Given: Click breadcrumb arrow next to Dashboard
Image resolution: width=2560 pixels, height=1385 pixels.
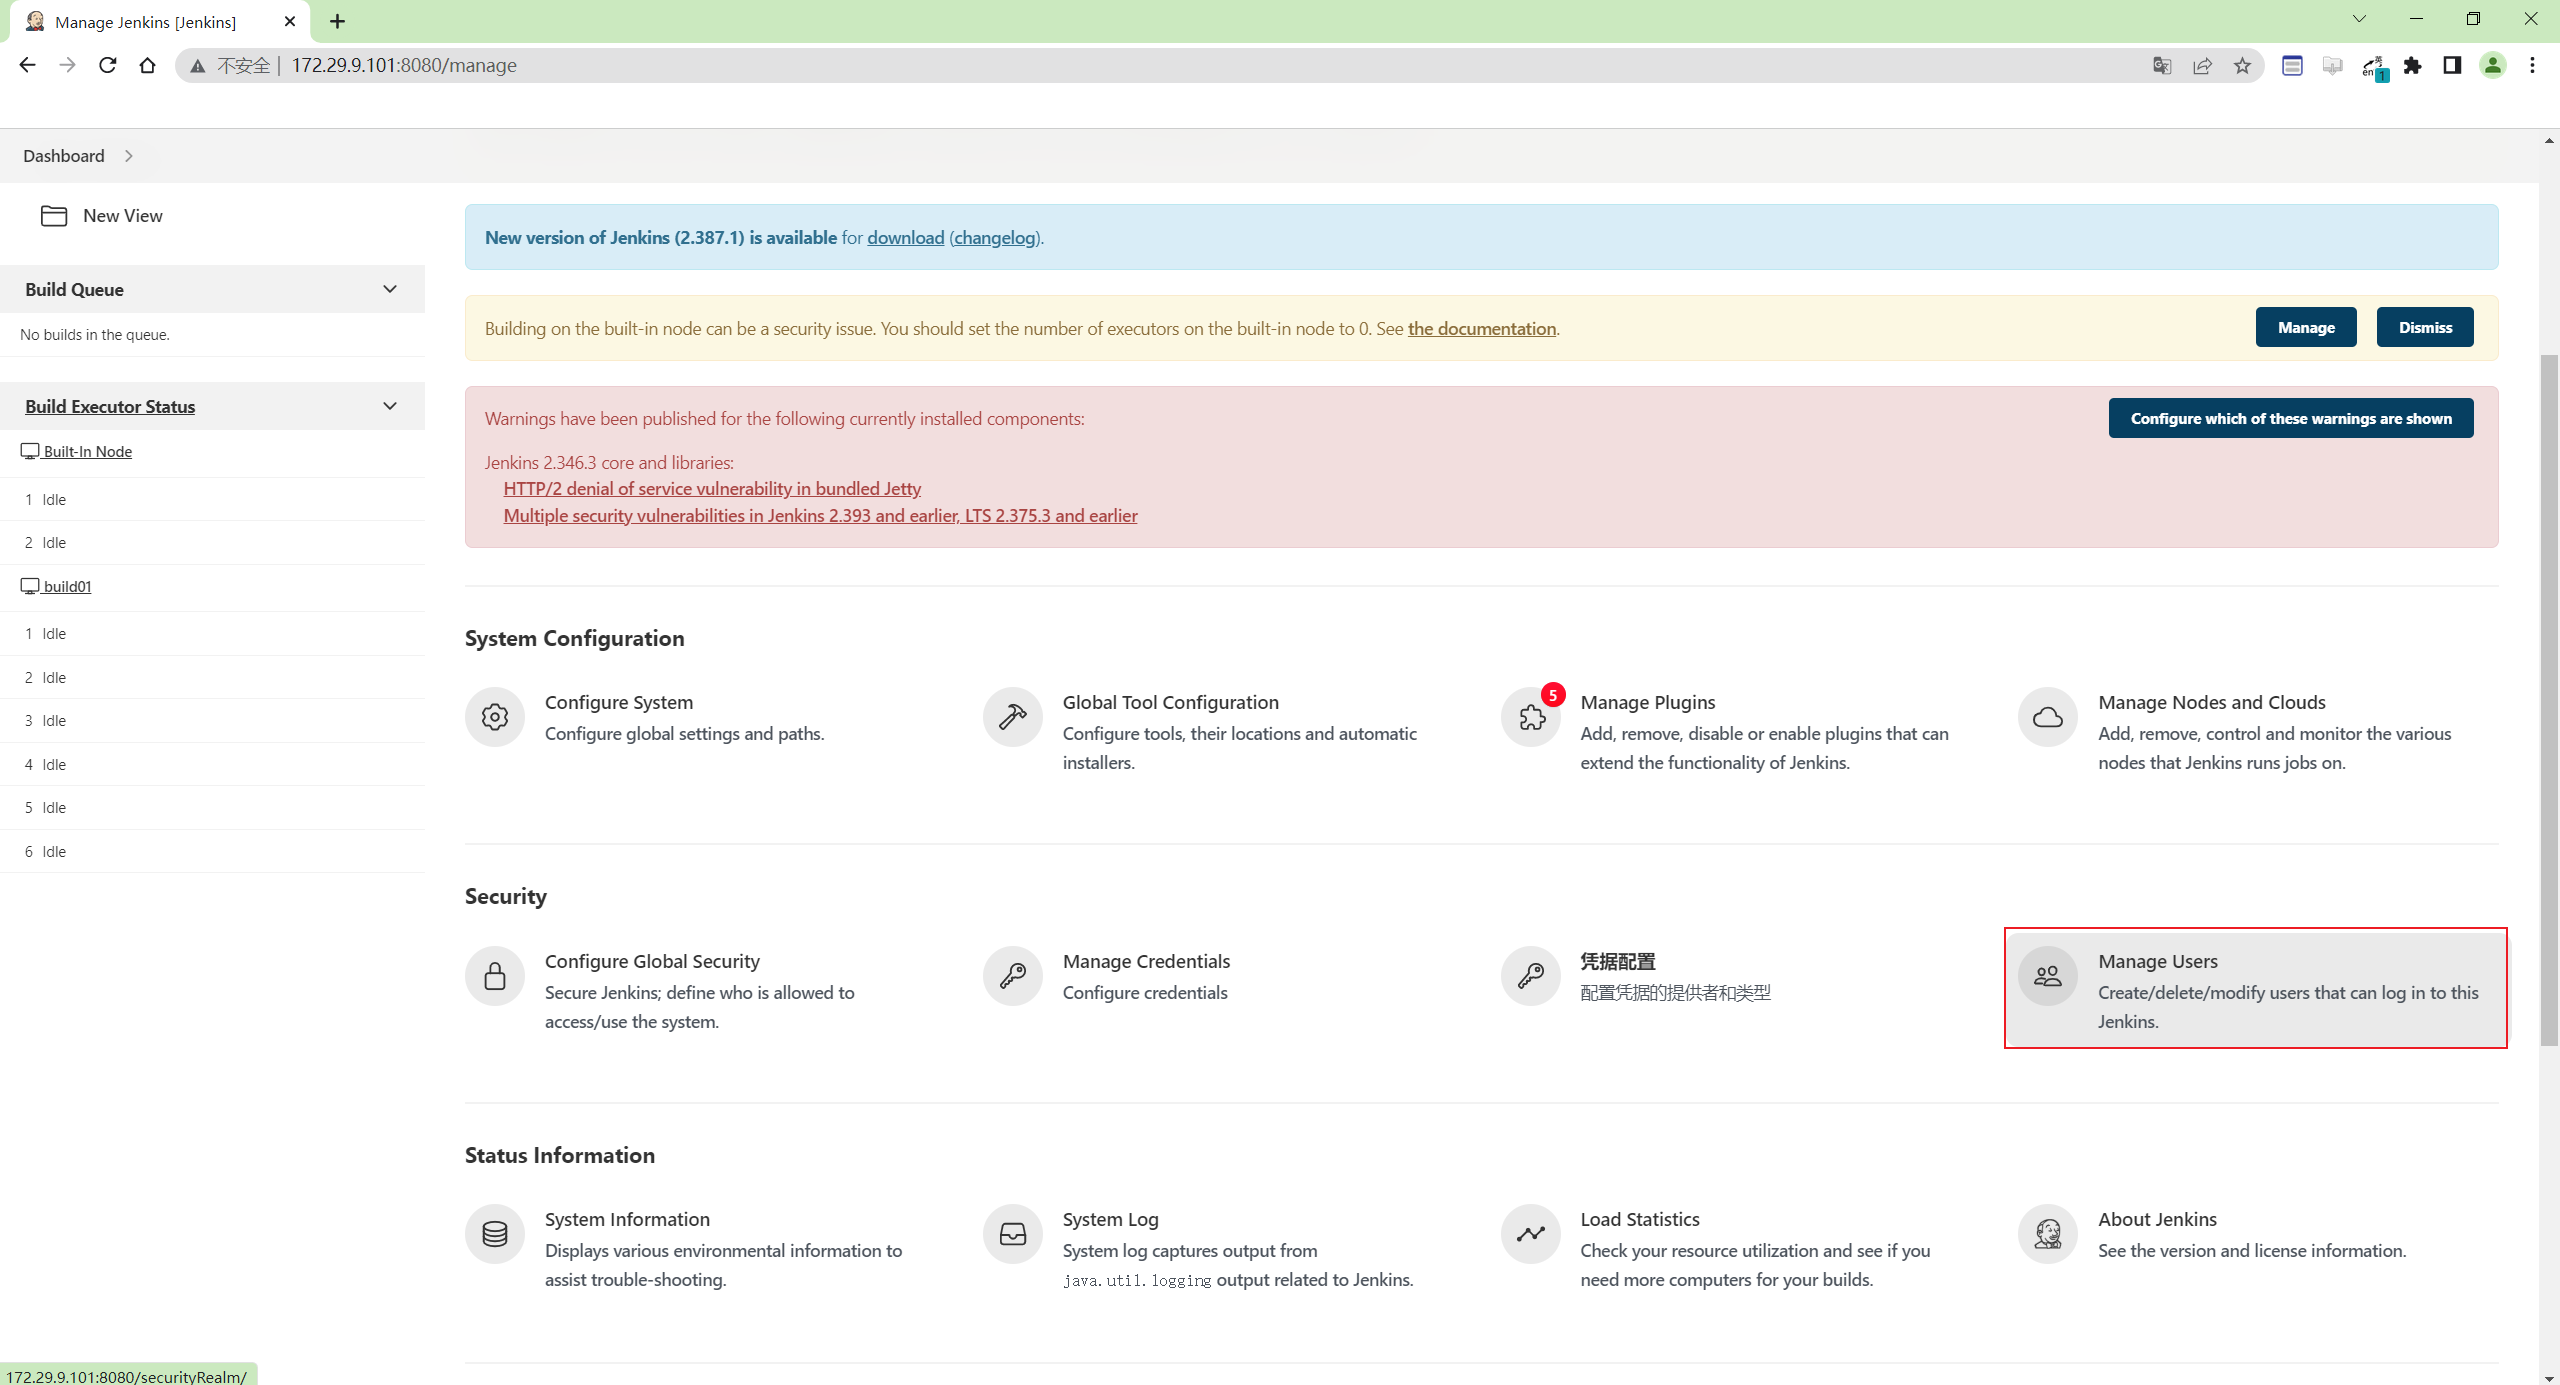Looking at the screenshot, I should pyautogui.click(x=129, y=156).
